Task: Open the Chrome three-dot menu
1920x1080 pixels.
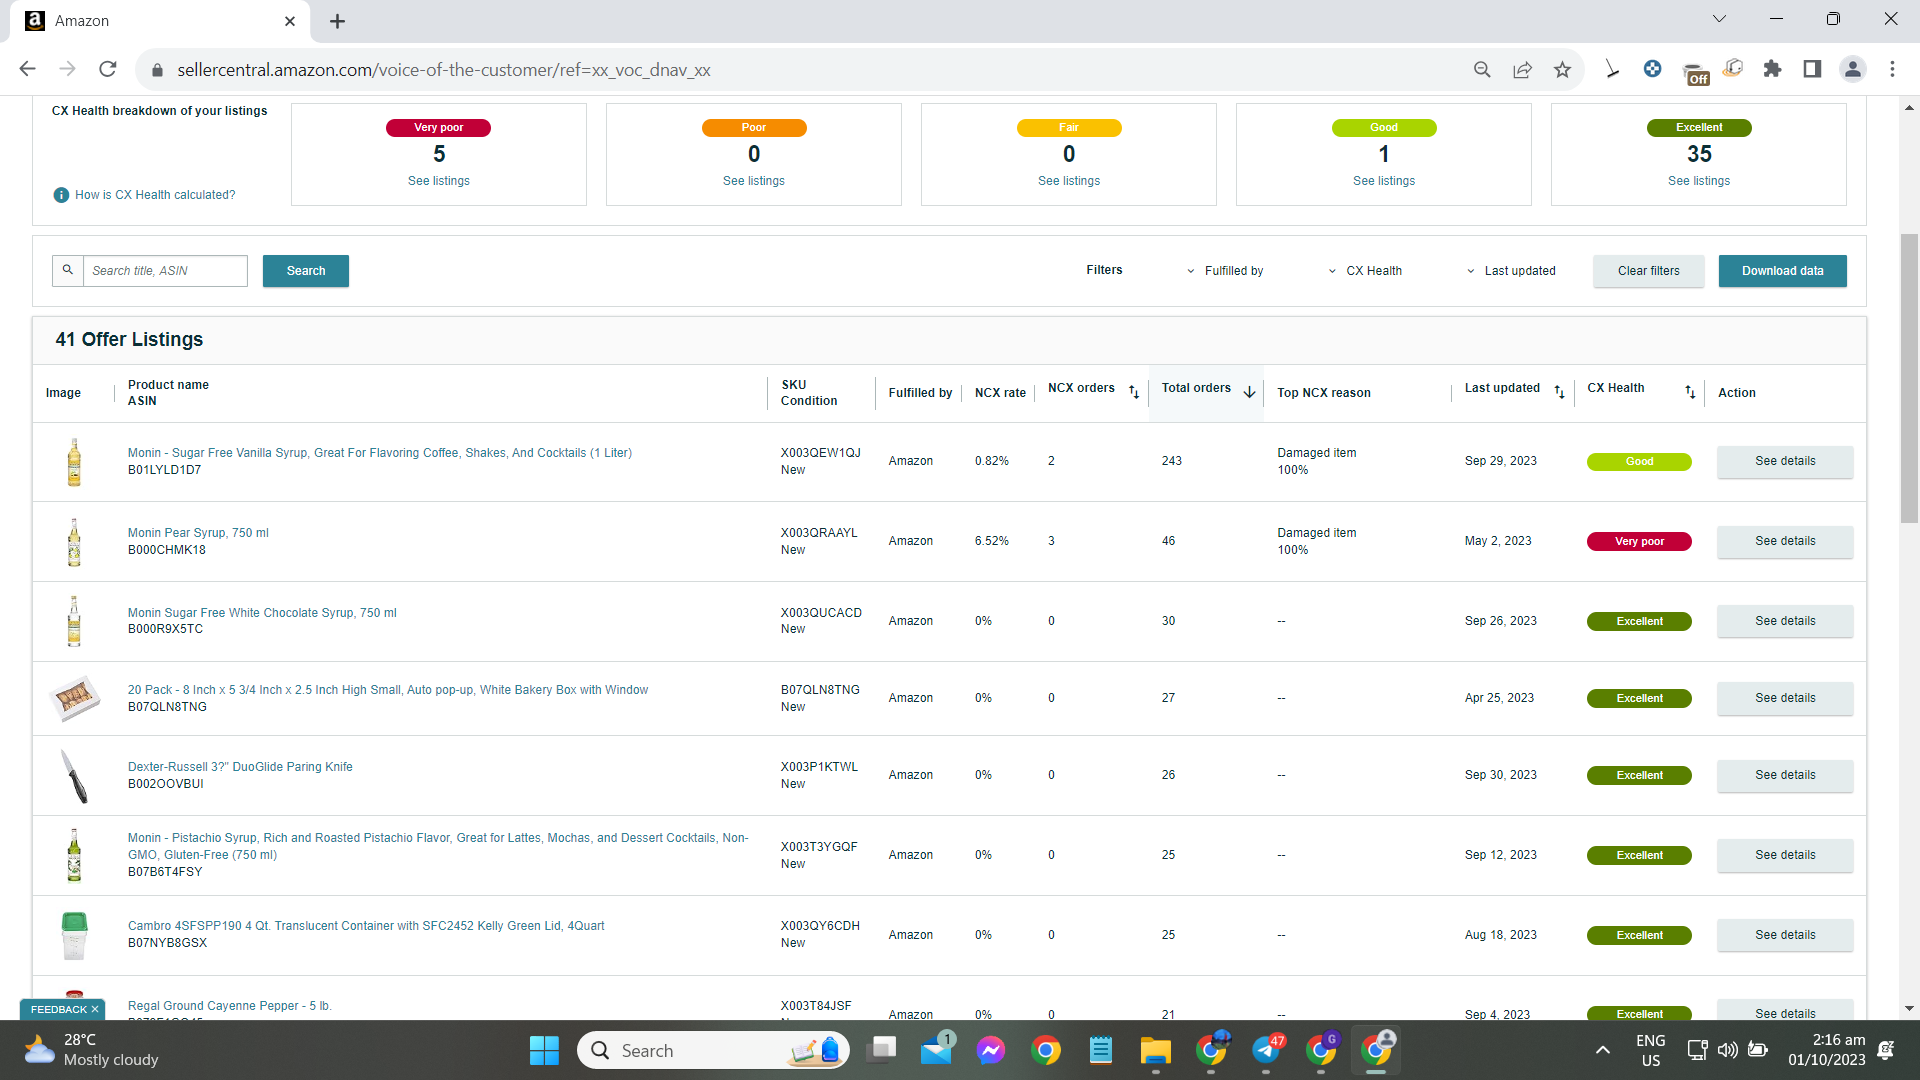Action: 1892,69
